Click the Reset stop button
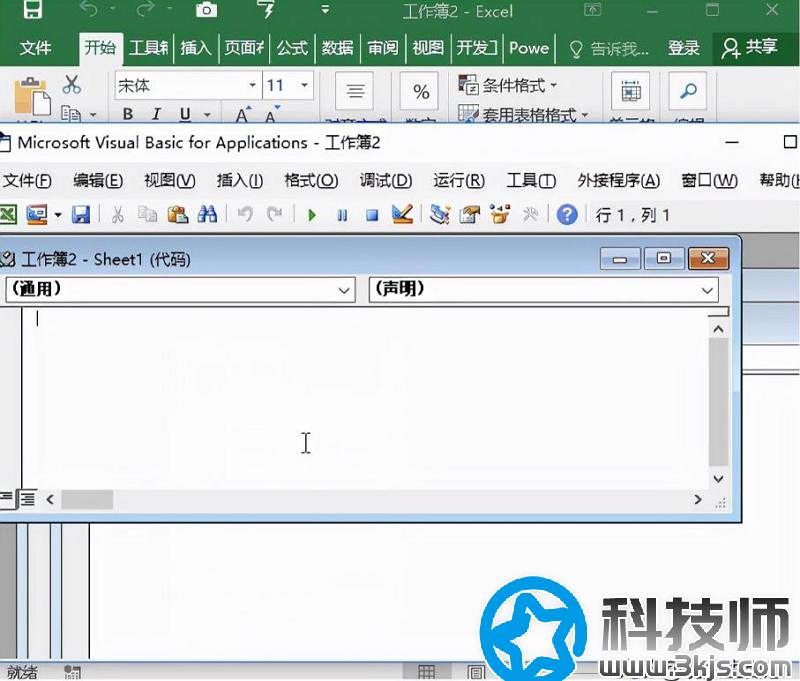 pyautogui.click(x=372, y=215)
